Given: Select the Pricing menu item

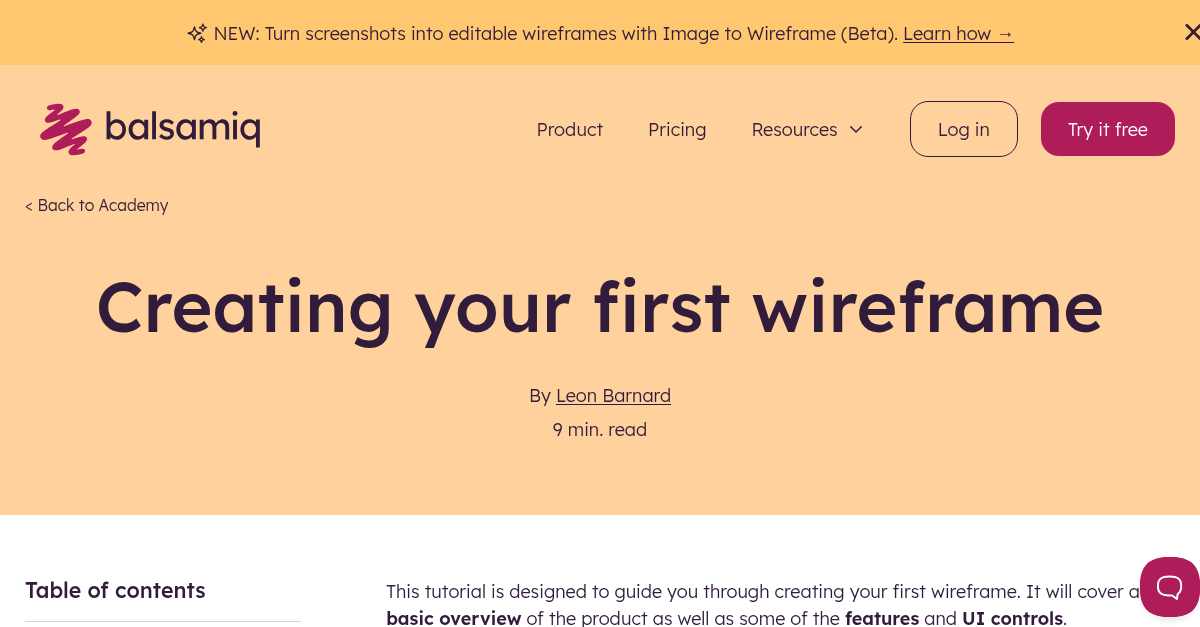Looking at the screenshot, I should [x=677, y=129].
